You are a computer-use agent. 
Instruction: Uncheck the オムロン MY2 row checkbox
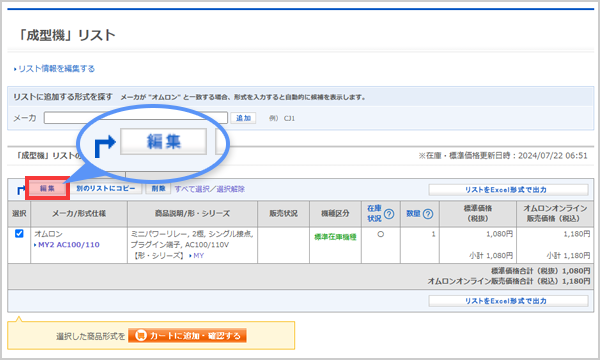pyautogui.click(x=19, y=233)
